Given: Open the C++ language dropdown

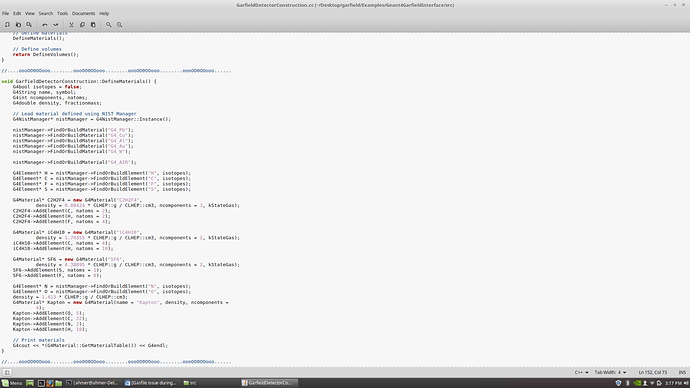Looking at the screenshot, I should 581,372.
